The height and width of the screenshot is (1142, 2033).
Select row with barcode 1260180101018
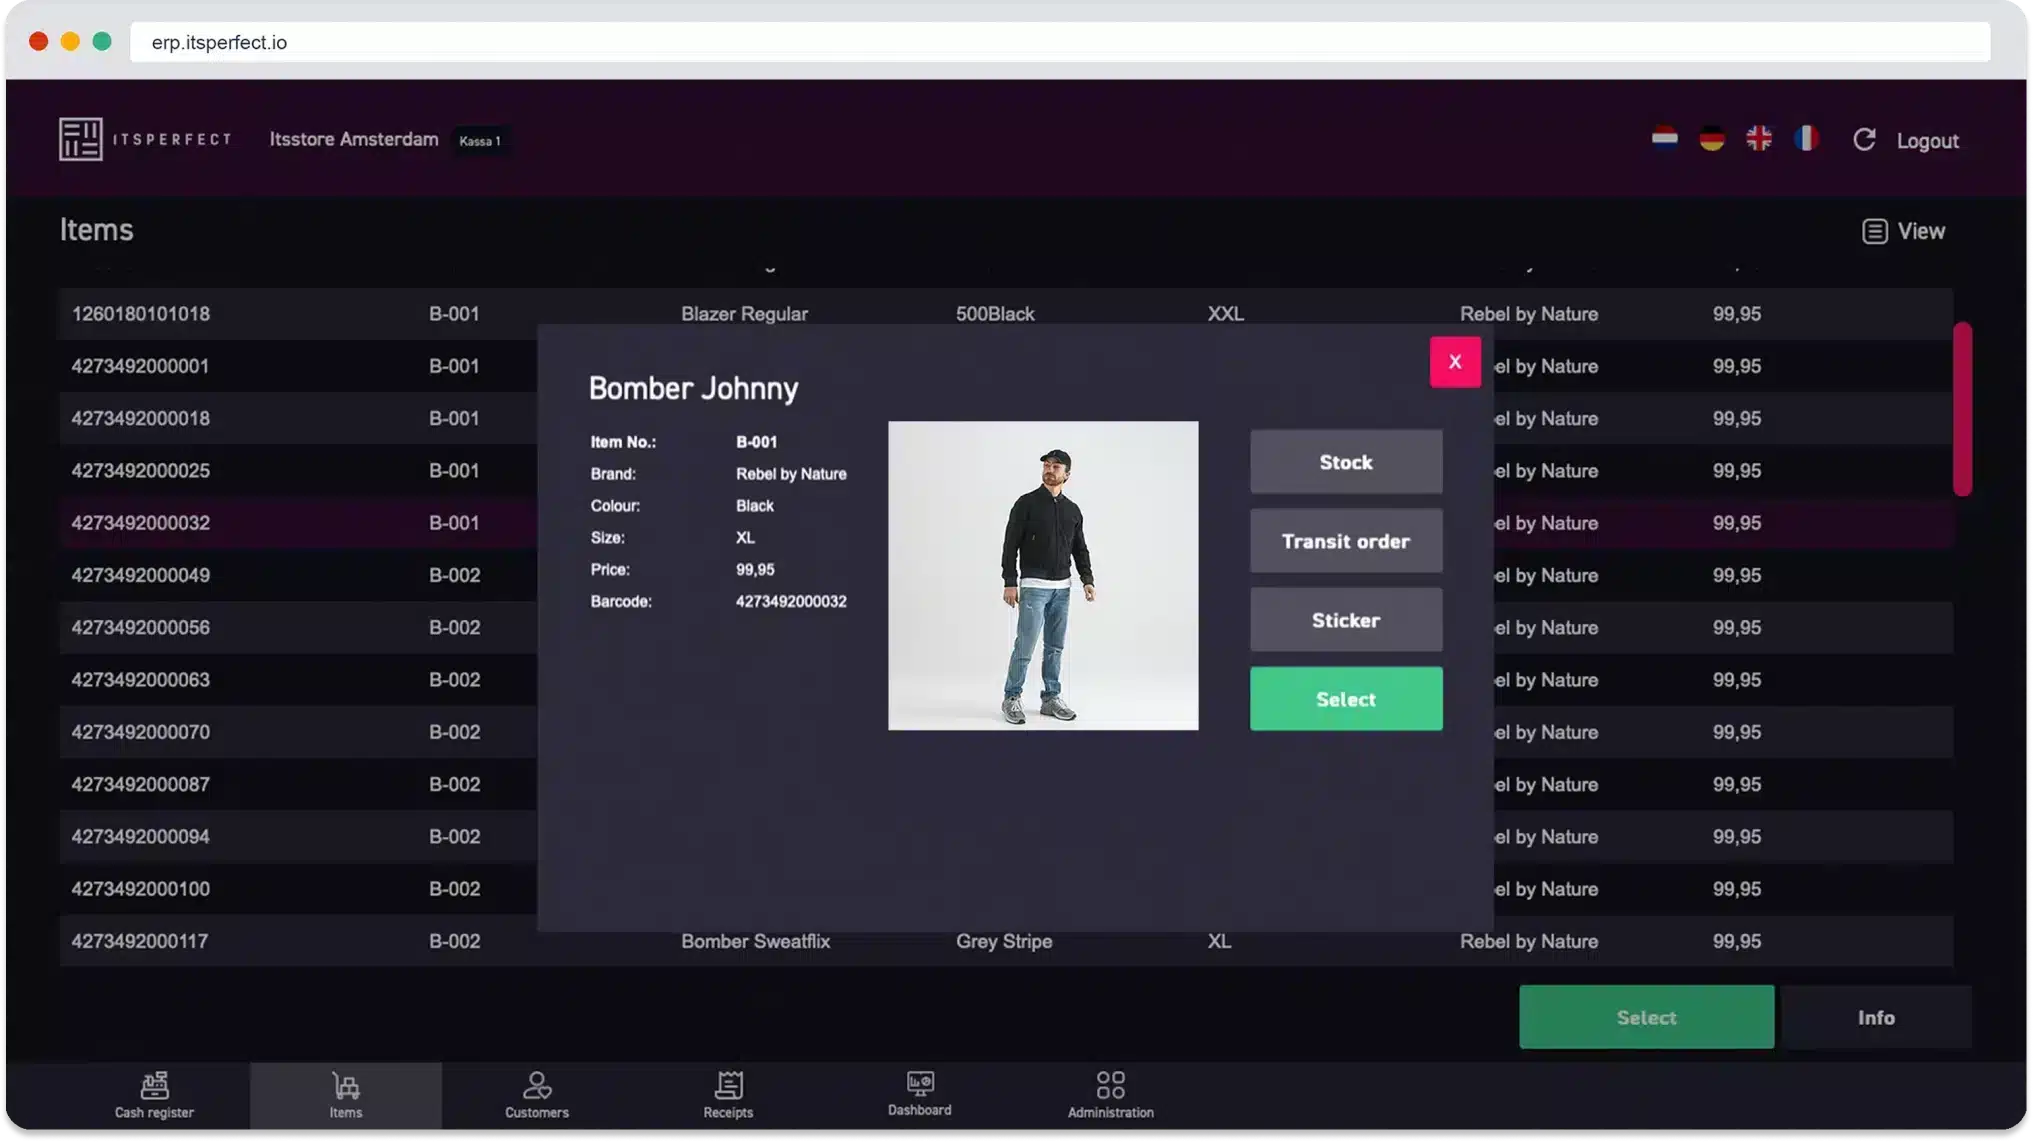(1005, 314)
